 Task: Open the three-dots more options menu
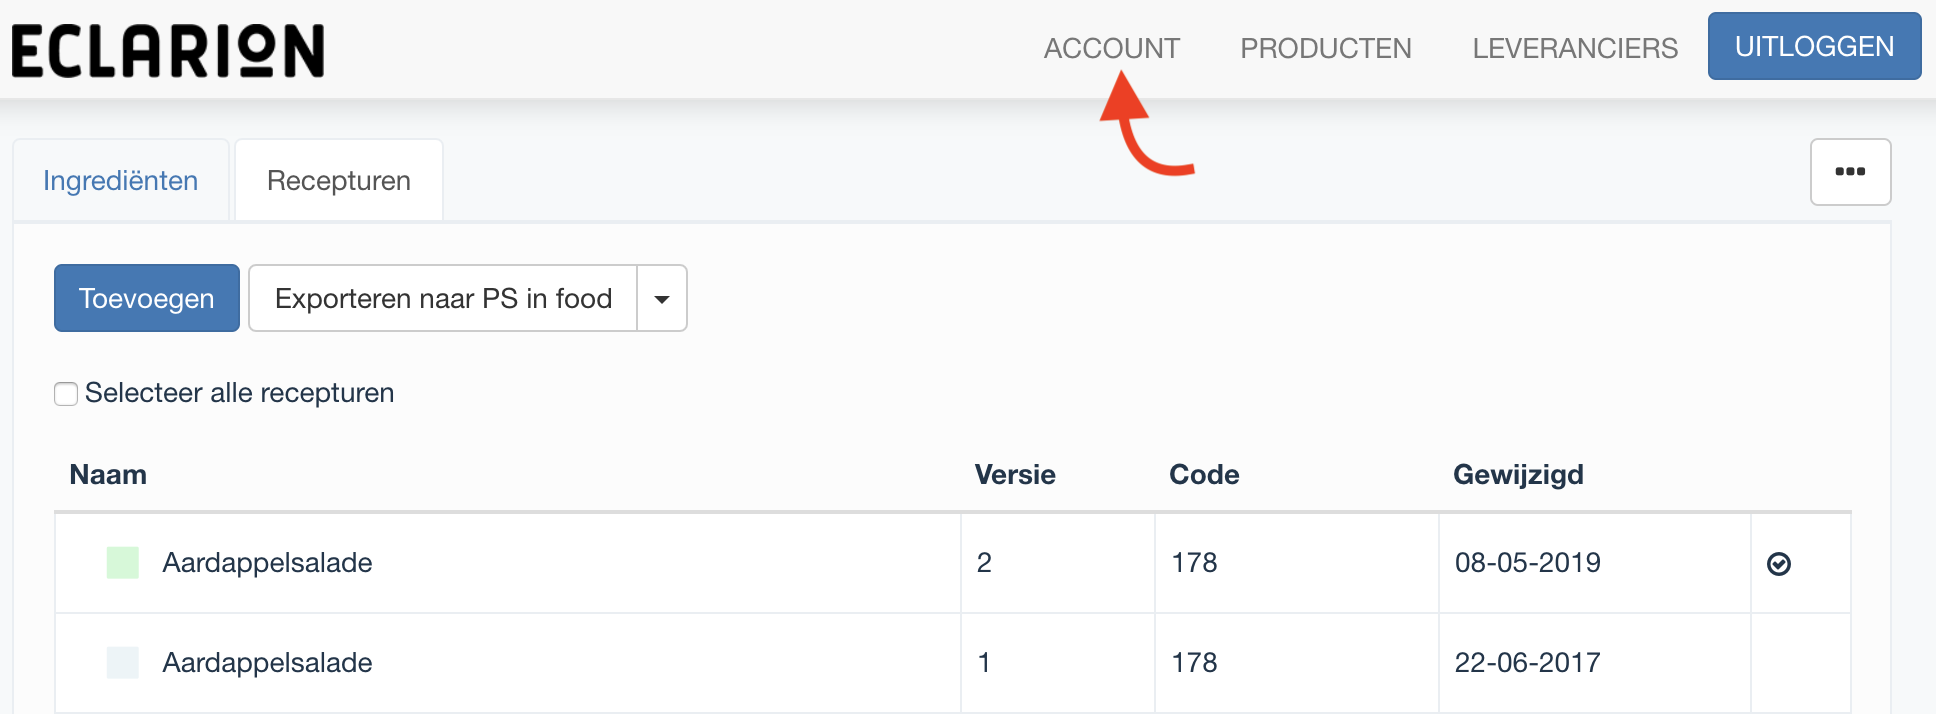pyautogui.click(x=1849, y=172)
